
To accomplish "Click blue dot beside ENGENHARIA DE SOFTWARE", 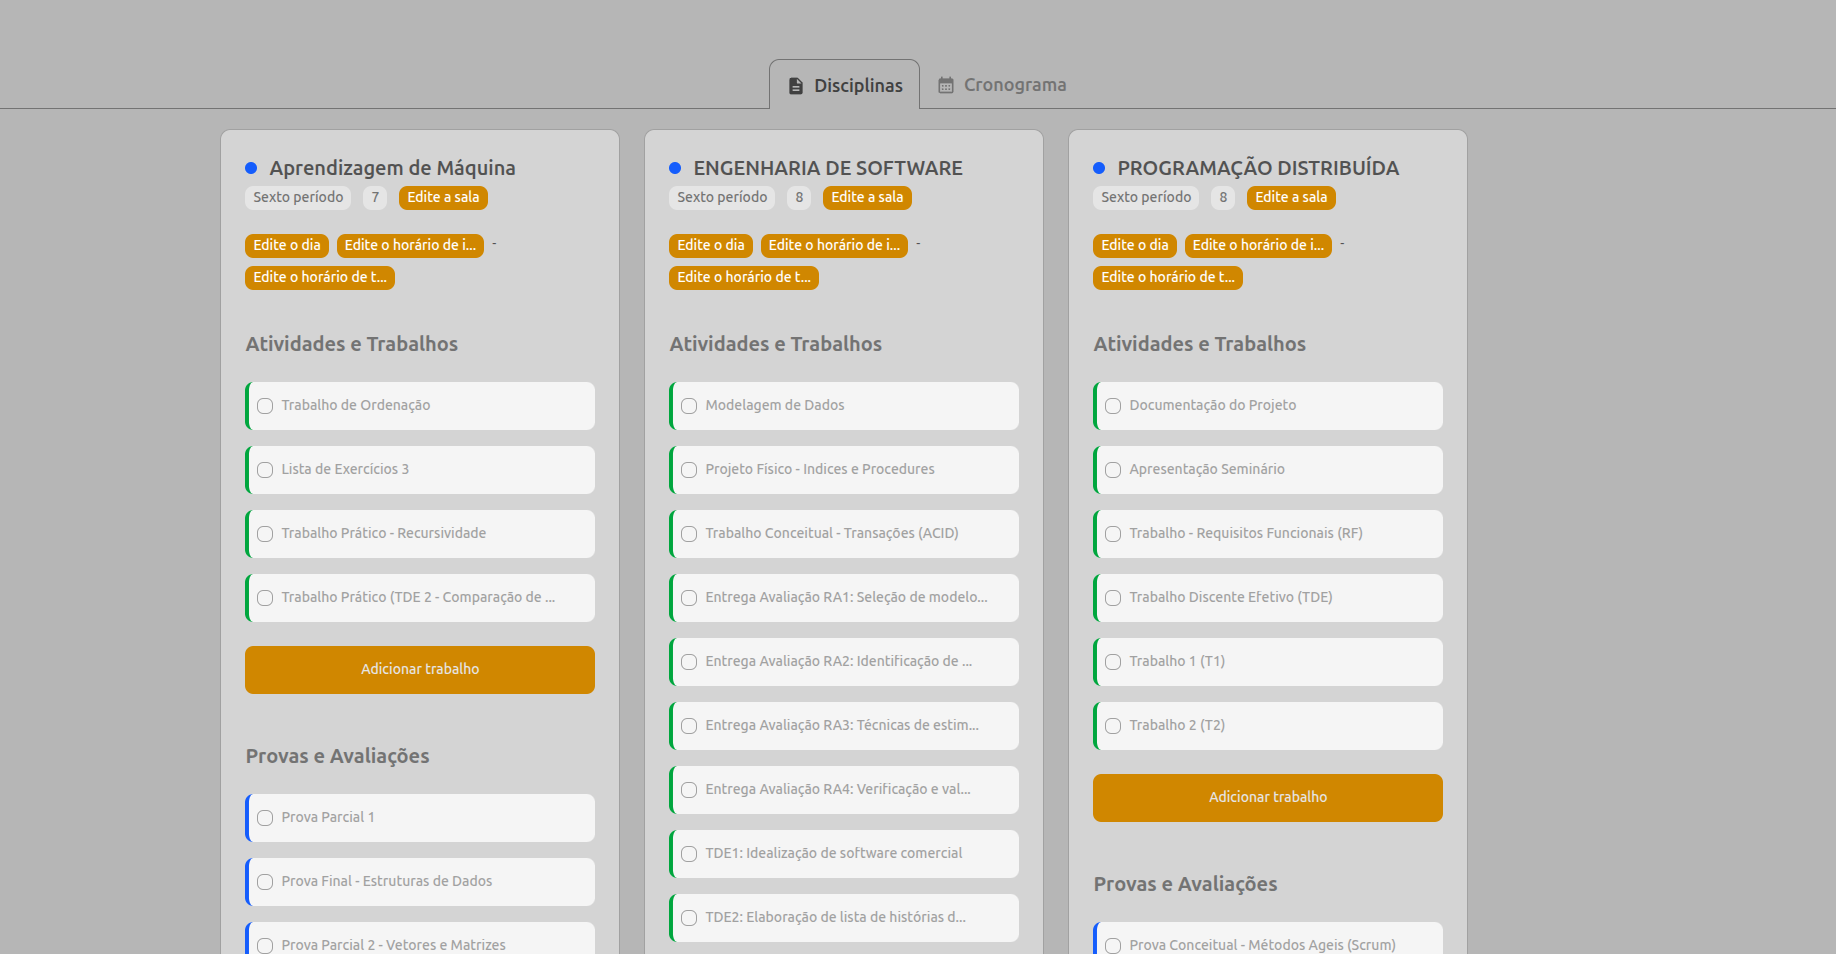I will [x=675, y=168].
